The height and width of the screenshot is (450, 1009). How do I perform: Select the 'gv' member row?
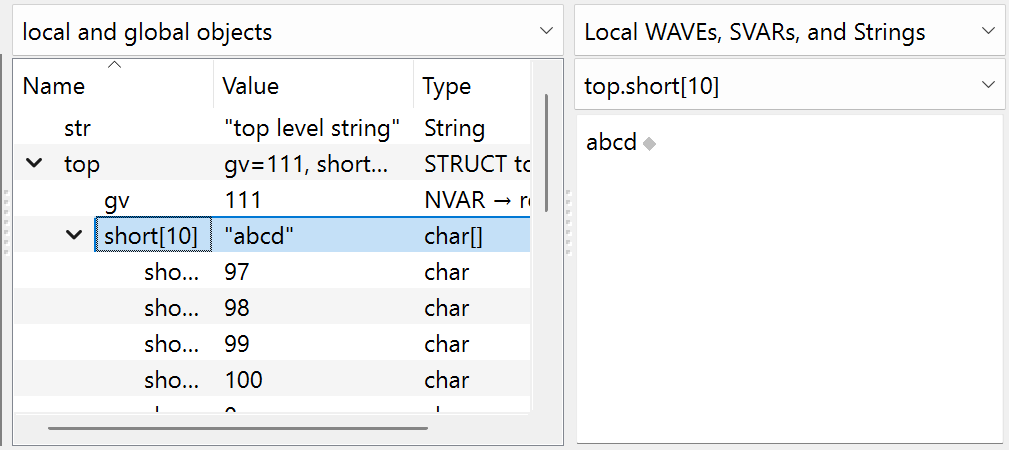coord(117,200)
